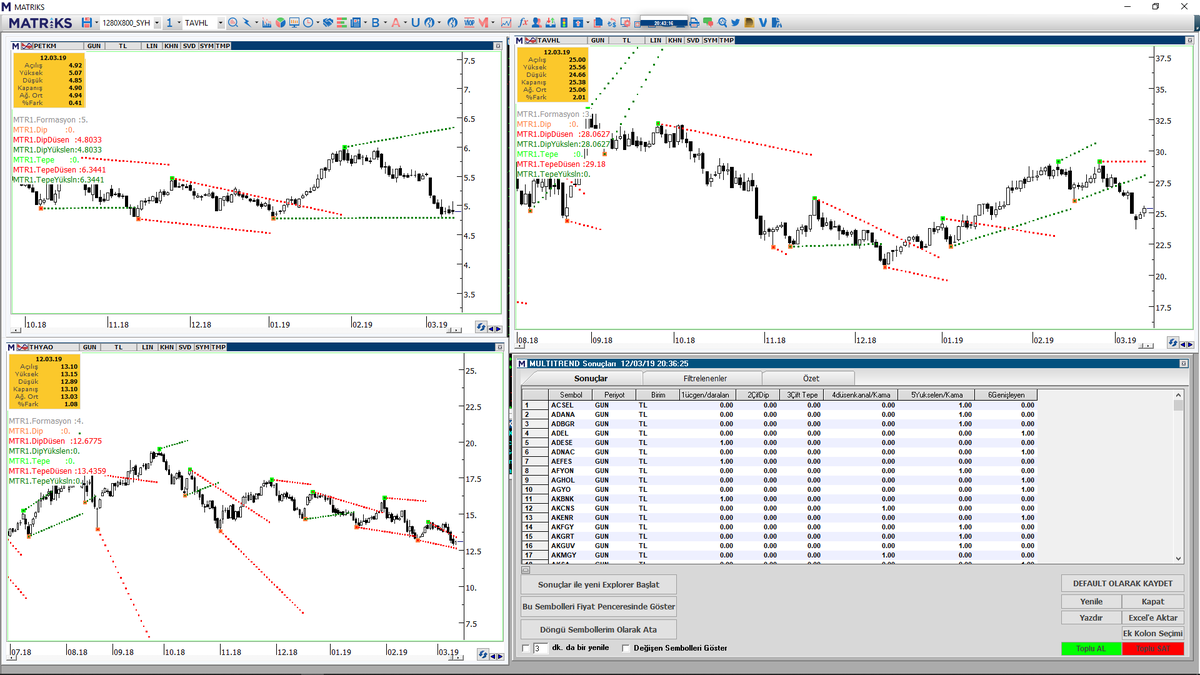The width and height of the screenshot is (1200, 675).
Task: Click the red M toolbar icon
Action: (482, 22)
